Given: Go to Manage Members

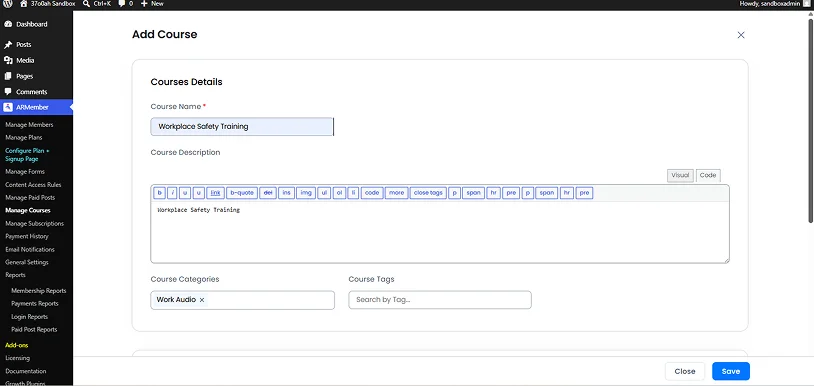Looking at the screenshot, I should [x=29, y=125].
